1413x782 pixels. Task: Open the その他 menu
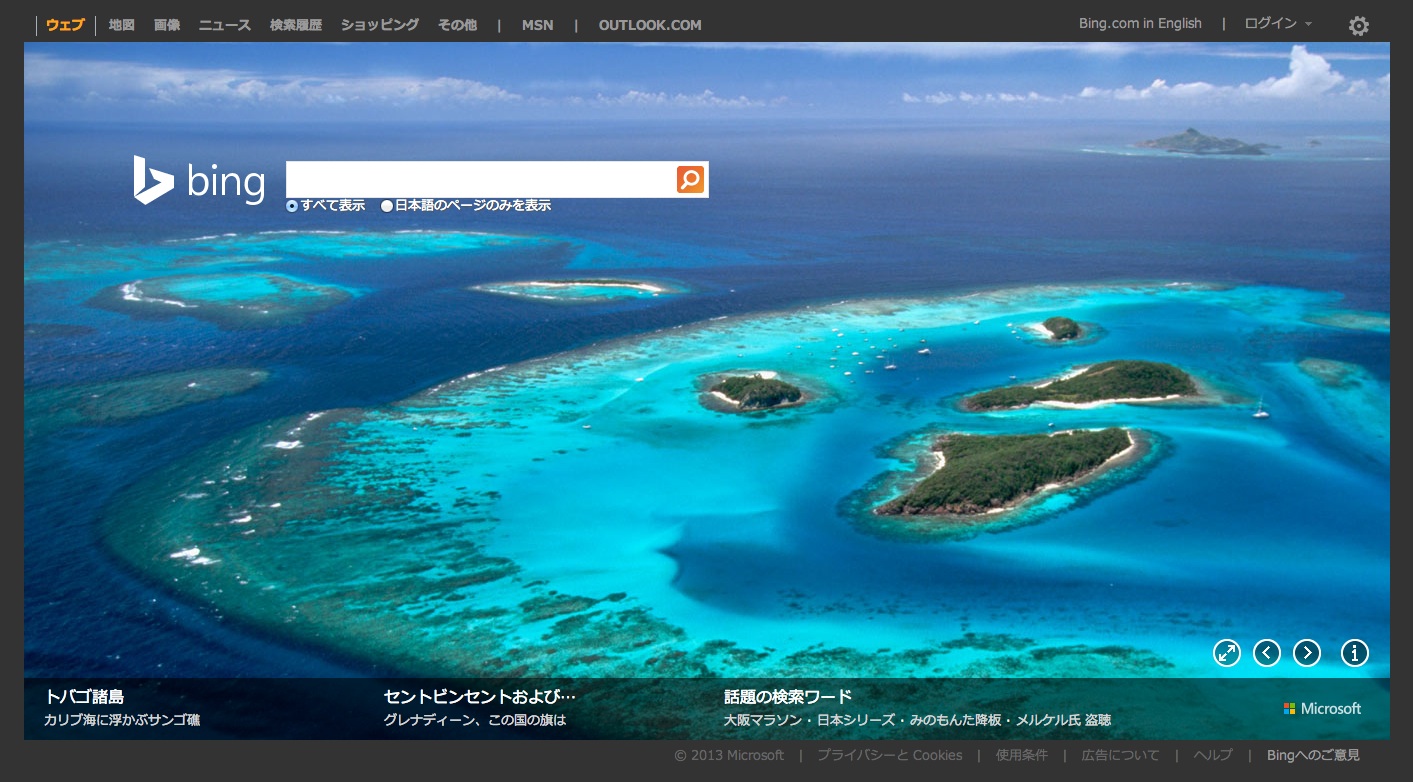pos(457,25)
